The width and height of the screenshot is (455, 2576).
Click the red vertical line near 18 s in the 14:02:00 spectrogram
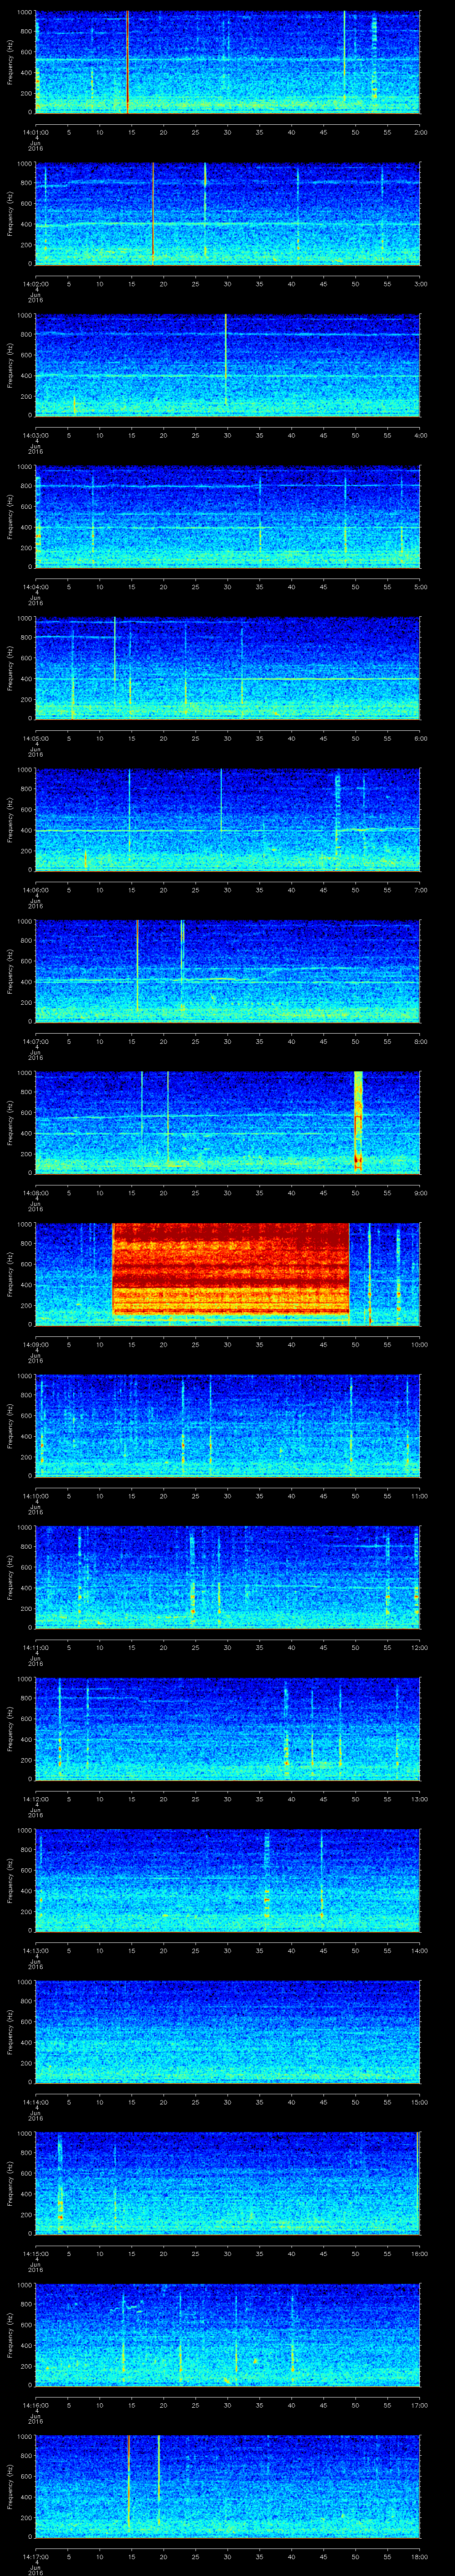click(152, 213)
